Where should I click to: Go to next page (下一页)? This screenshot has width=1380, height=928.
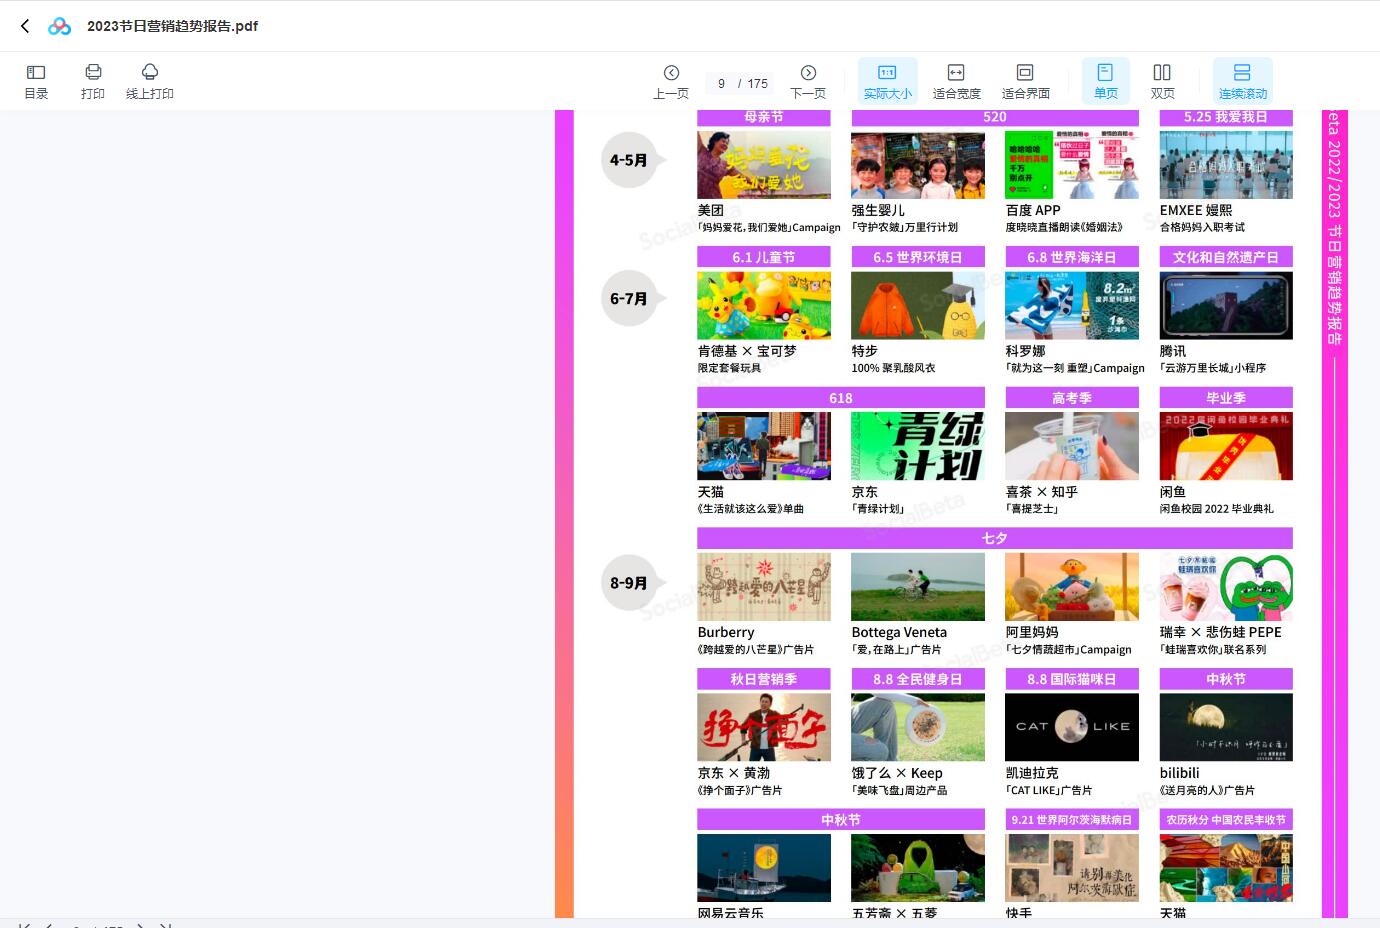[x=808, y=80]
